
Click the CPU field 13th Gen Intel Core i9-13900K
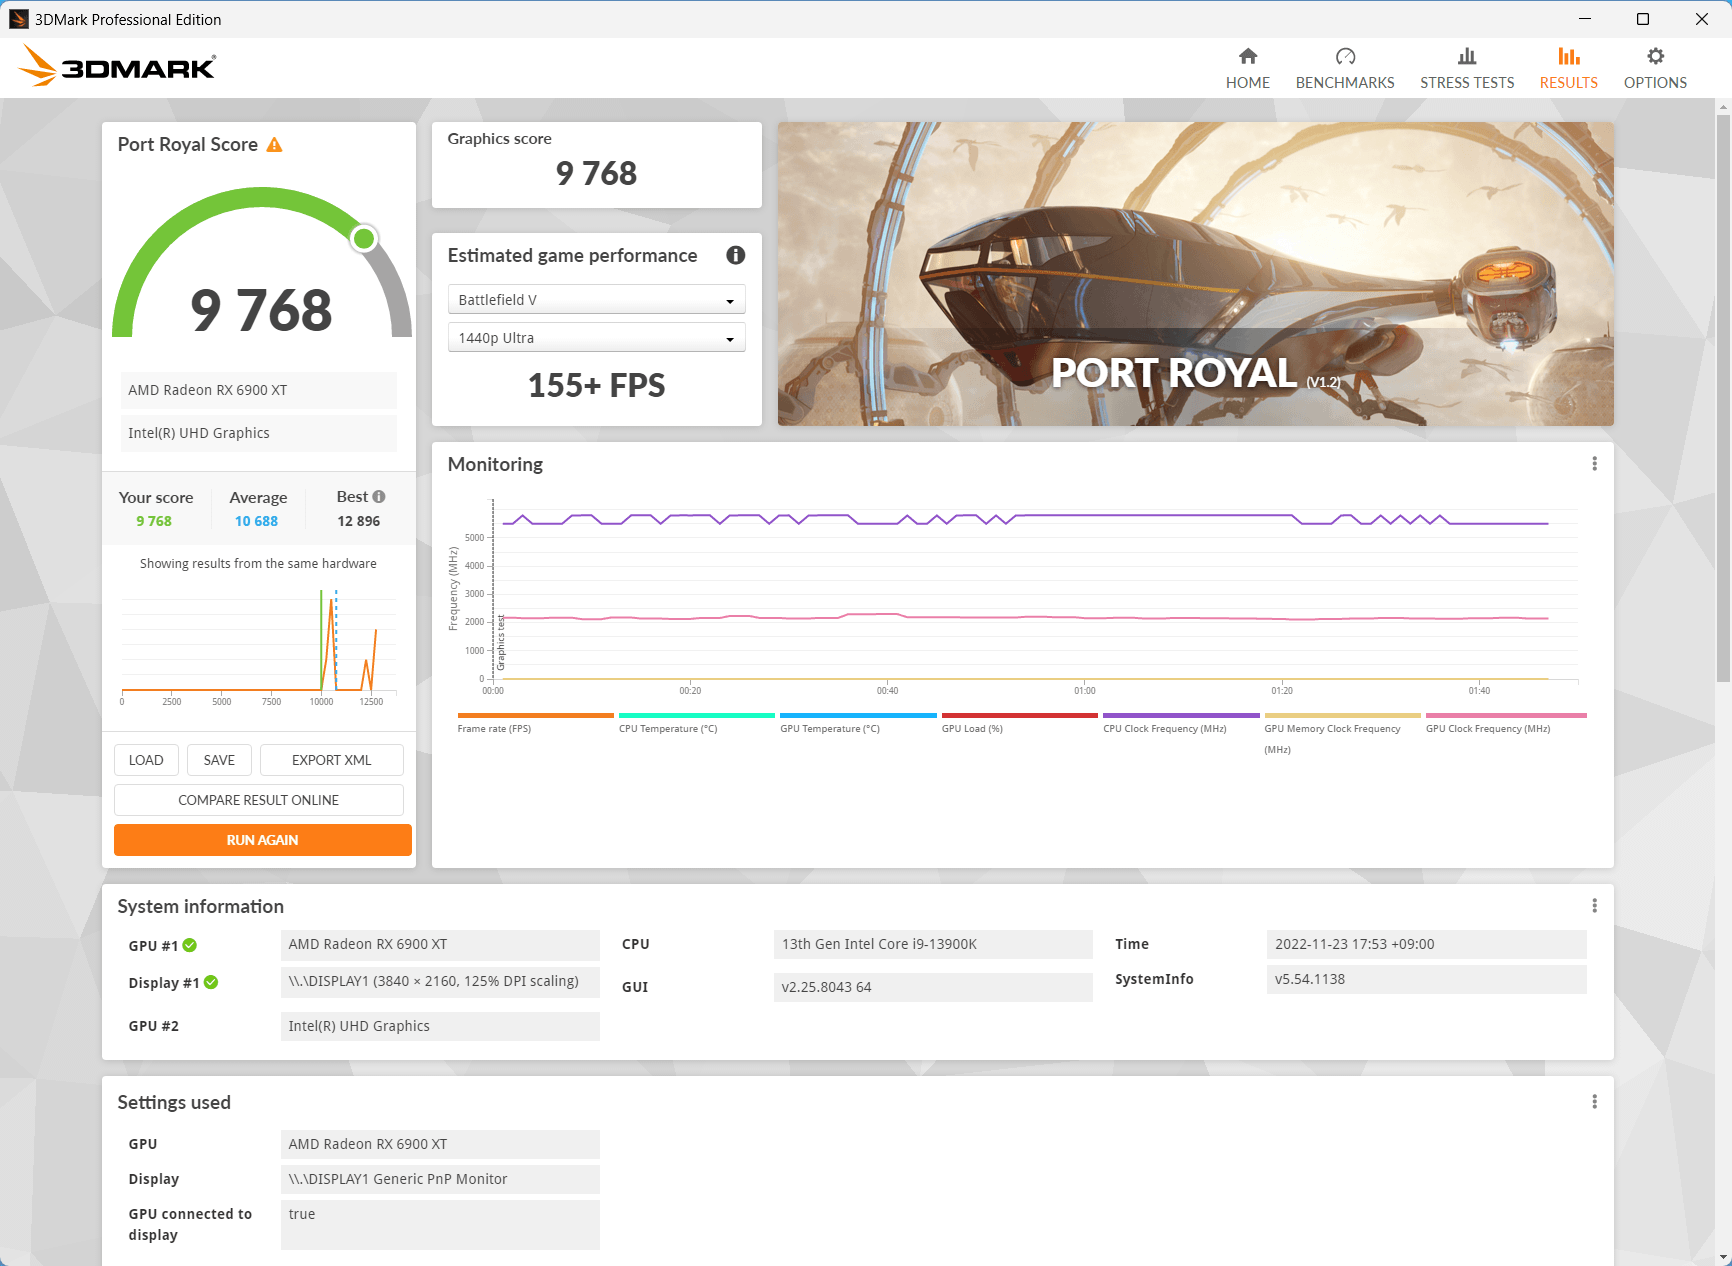click(933, 944)
